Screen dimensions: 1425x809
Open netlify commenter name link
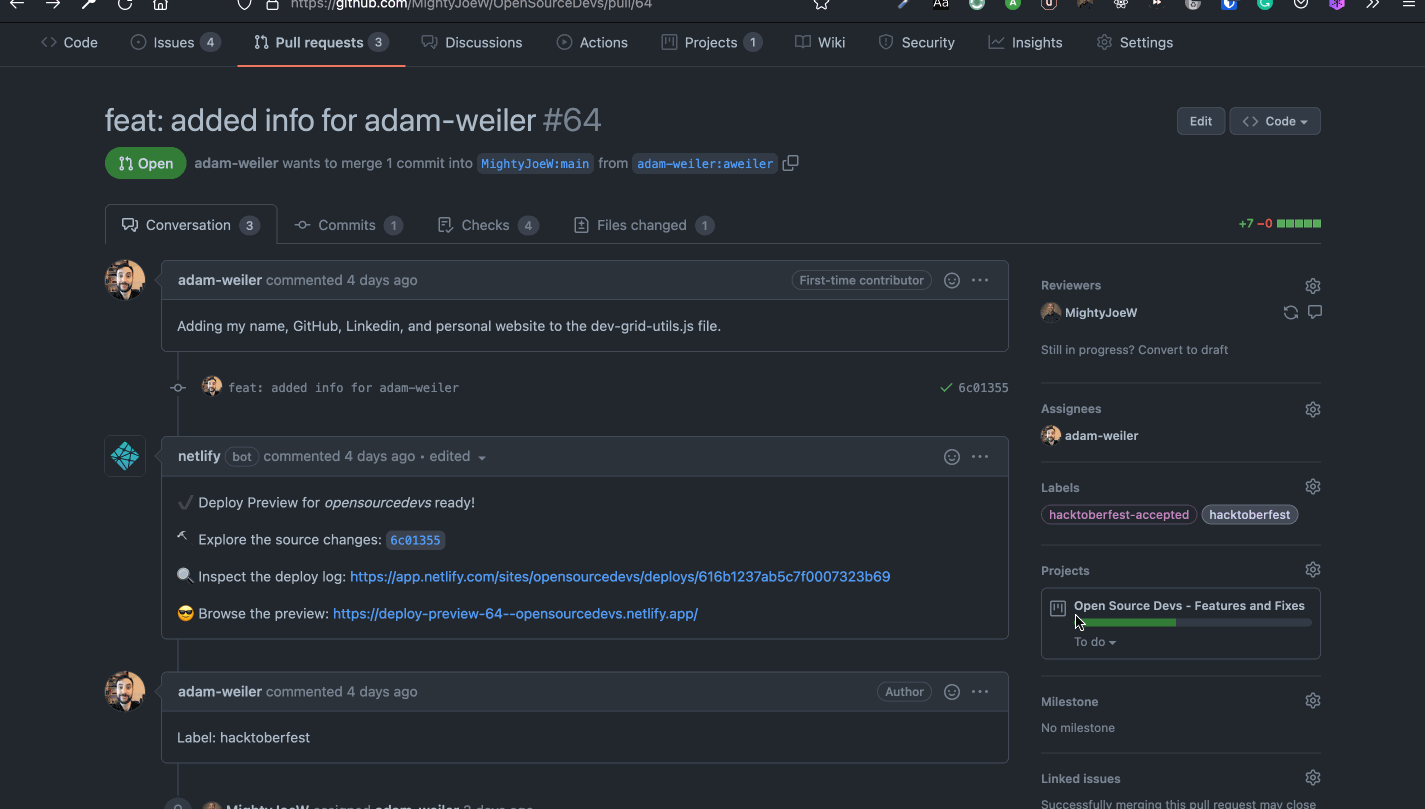click(x=199, y=456)
